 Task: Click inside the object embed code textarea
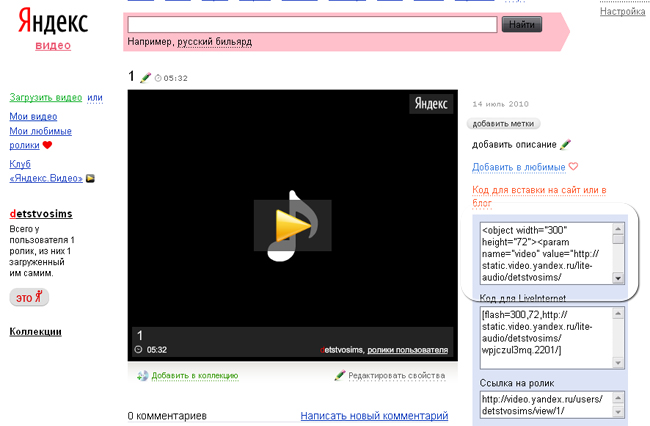[546, 254]
